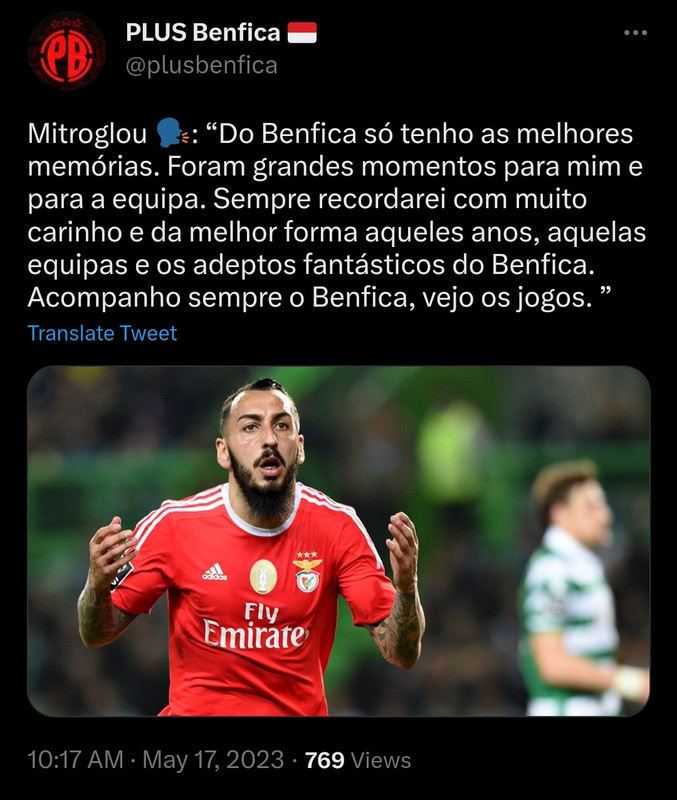Click the tweet text about Benfica memories
The width and height of the screenshot is (677, 800).
point(337,215)
